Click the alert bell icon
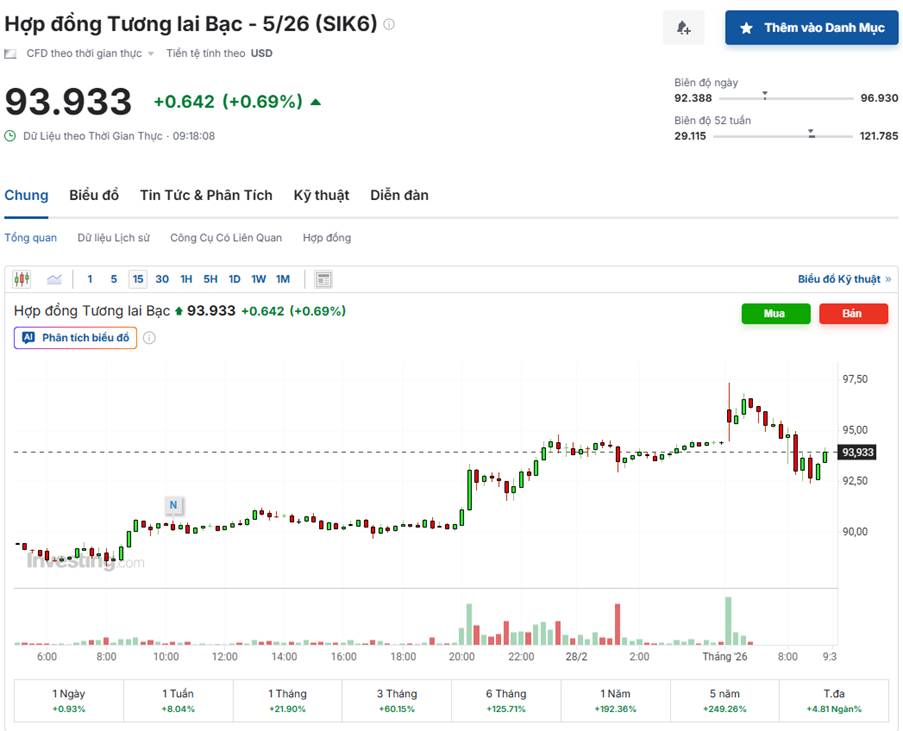The width and height of the screenshot is (903, 731). [x=684, y=28]
